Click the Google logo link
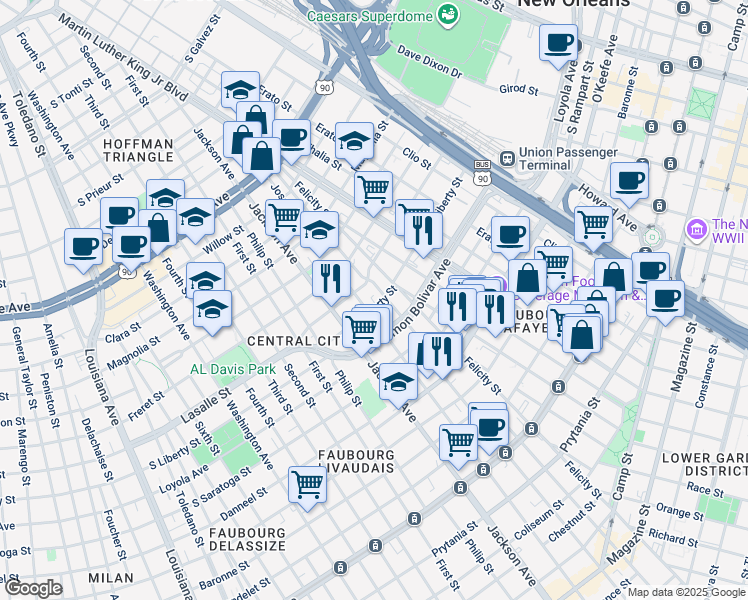The width and height of the screenshot is (748, 600). [34, 589]
